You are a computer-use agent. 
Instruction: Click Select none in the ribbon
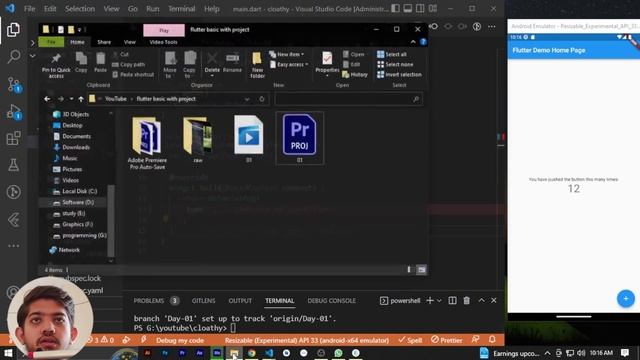[395, 64]
